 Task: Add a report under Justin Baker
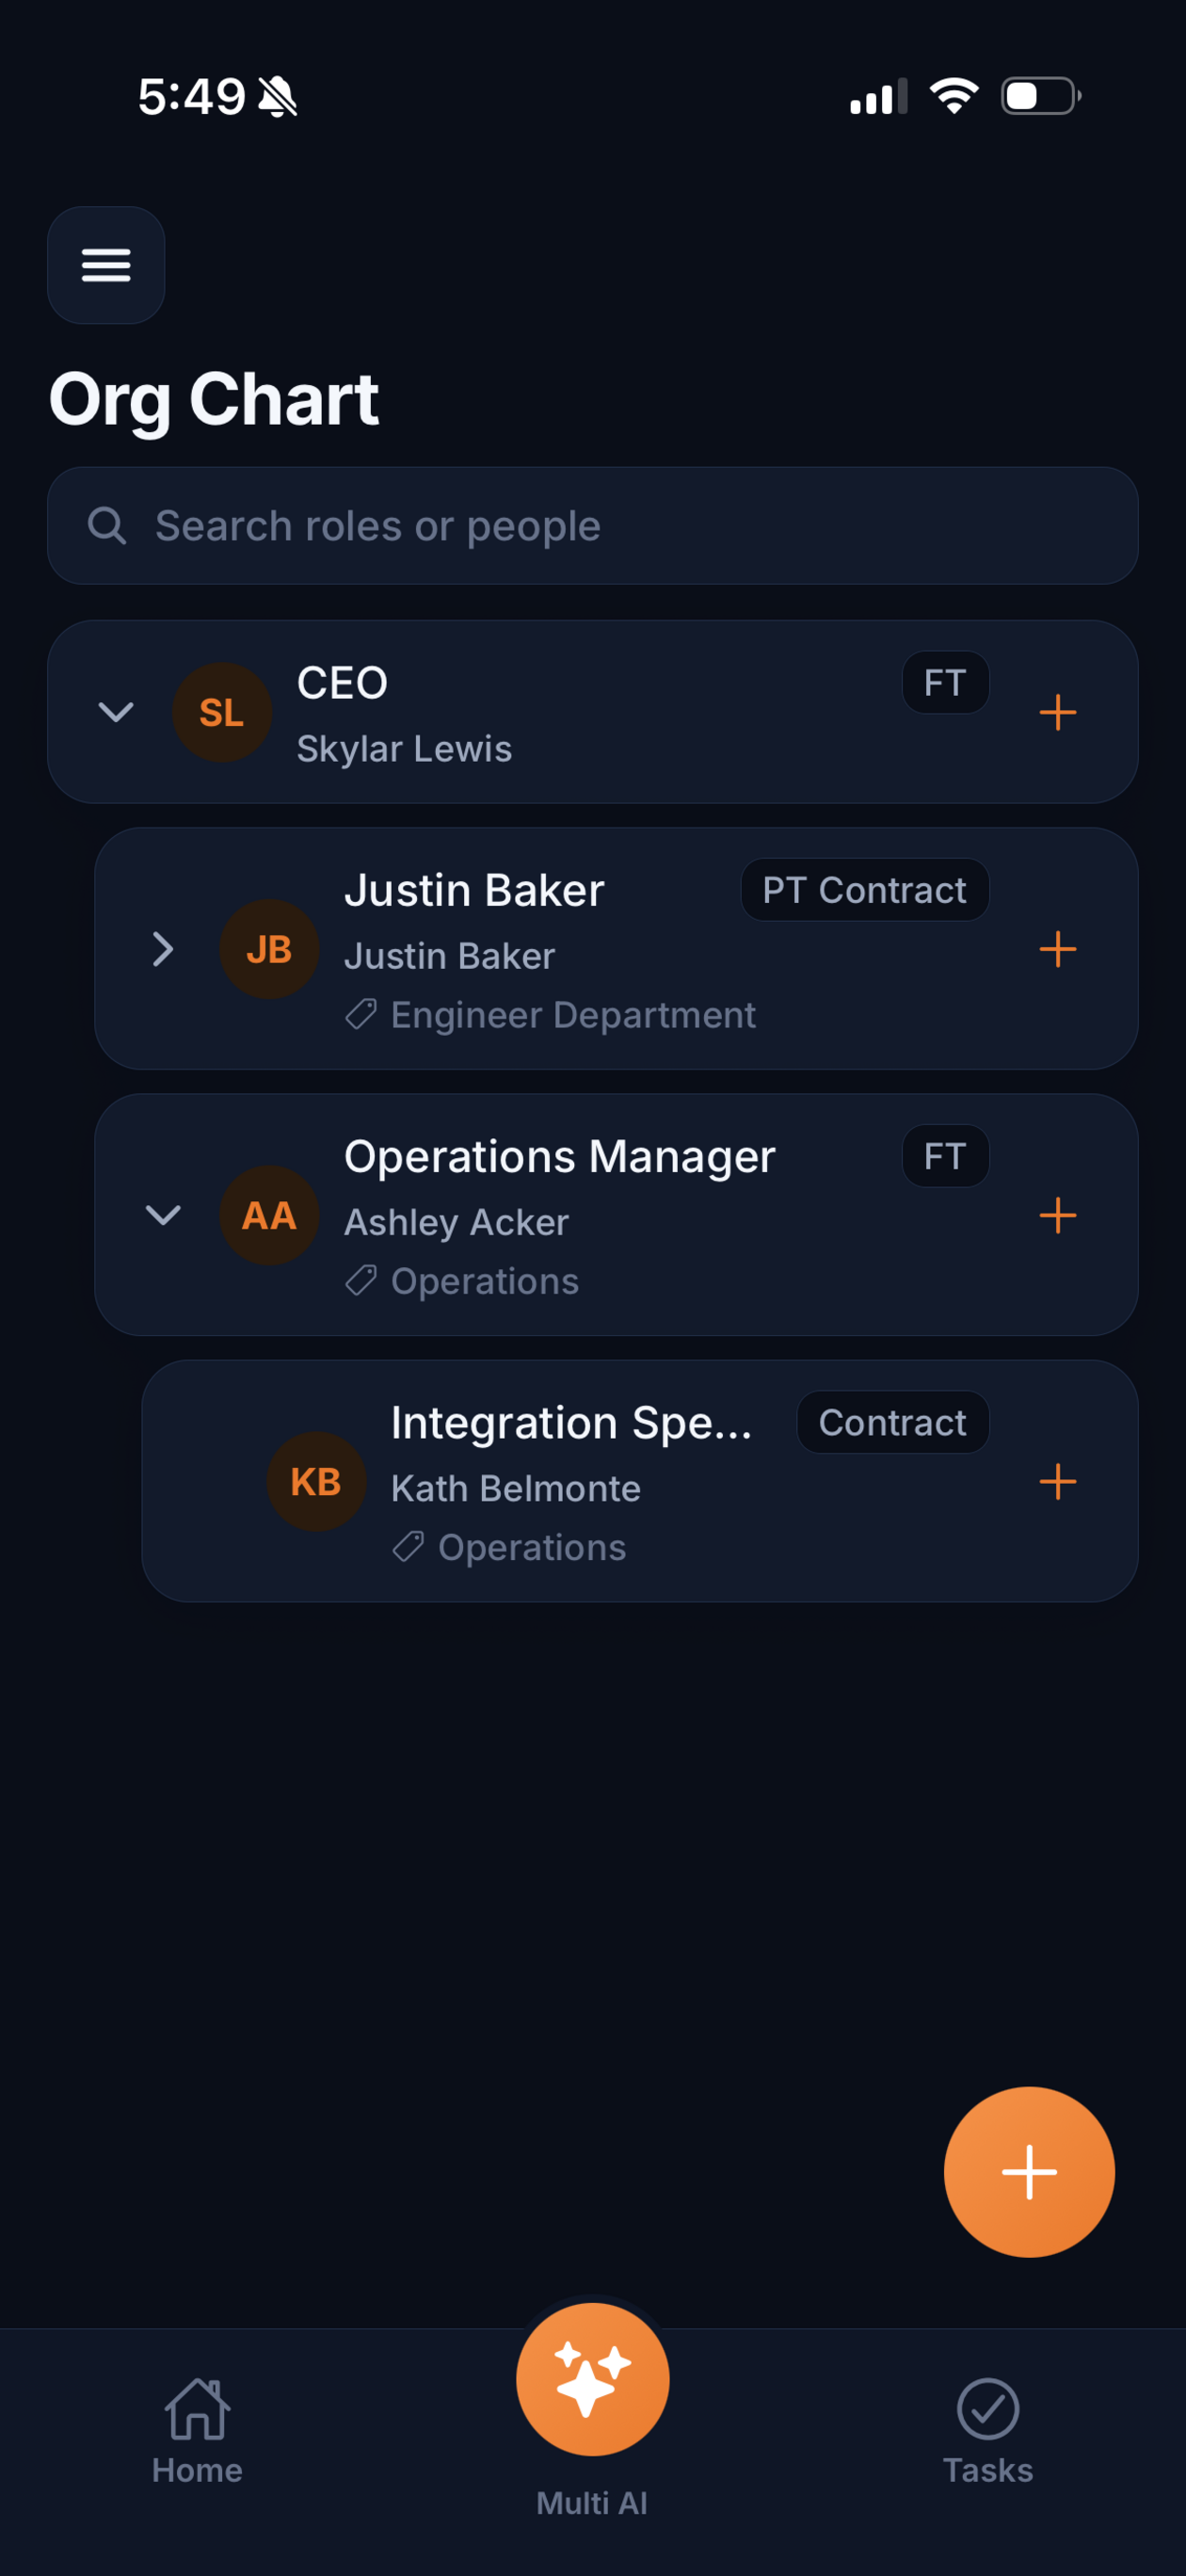(1057, 949)
